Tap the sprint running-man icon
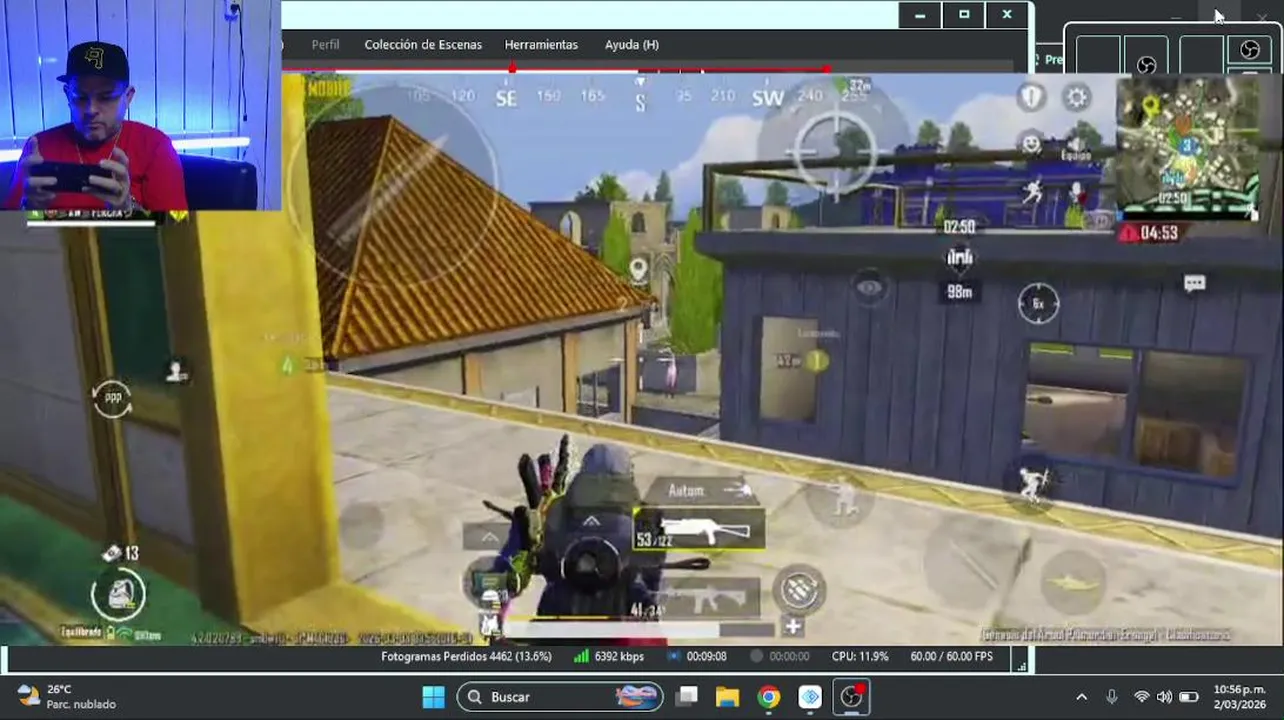 pyautogui.click(x=1032, y=190)
